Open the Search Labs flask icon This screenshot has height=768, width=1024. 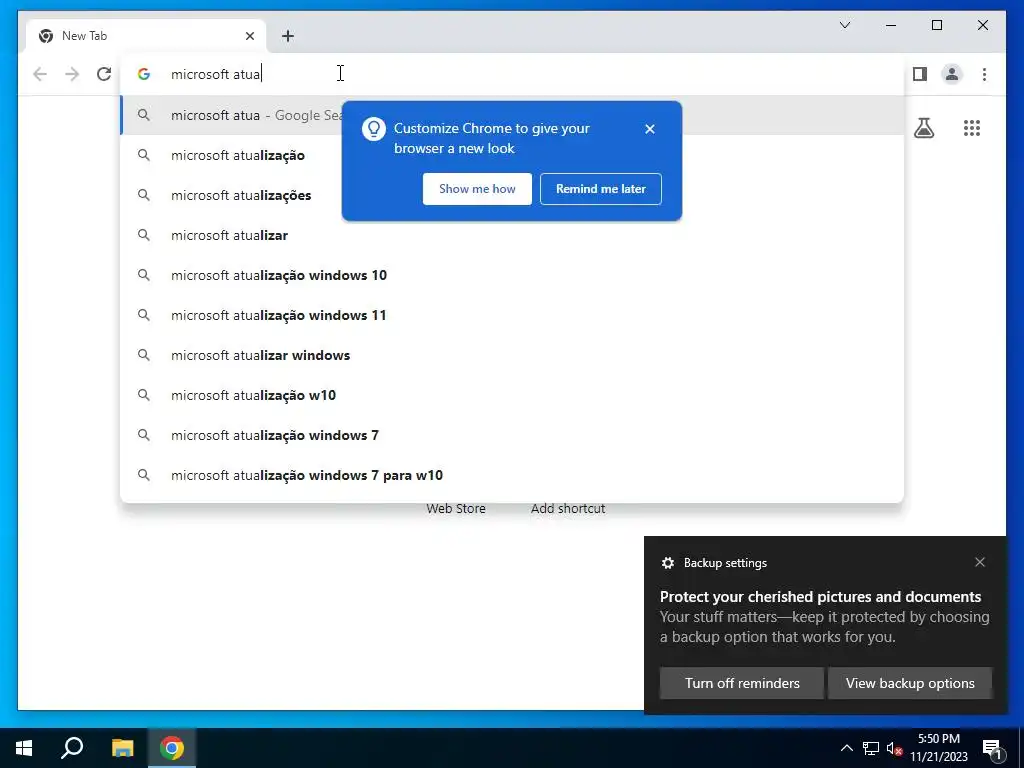tap(923, 128)
